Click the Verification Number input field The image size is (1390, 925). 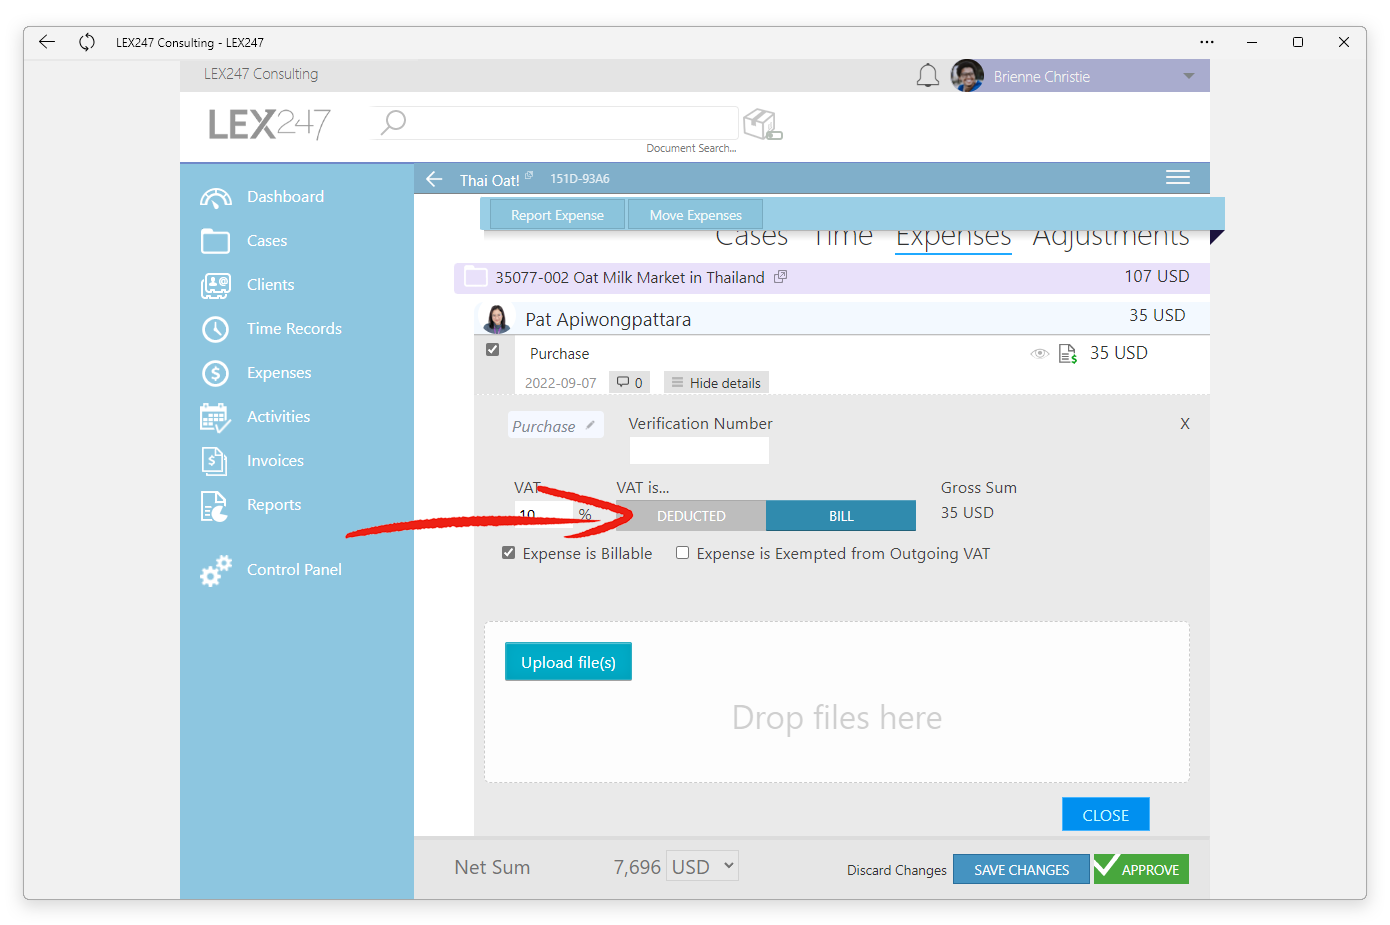(699, 450)
